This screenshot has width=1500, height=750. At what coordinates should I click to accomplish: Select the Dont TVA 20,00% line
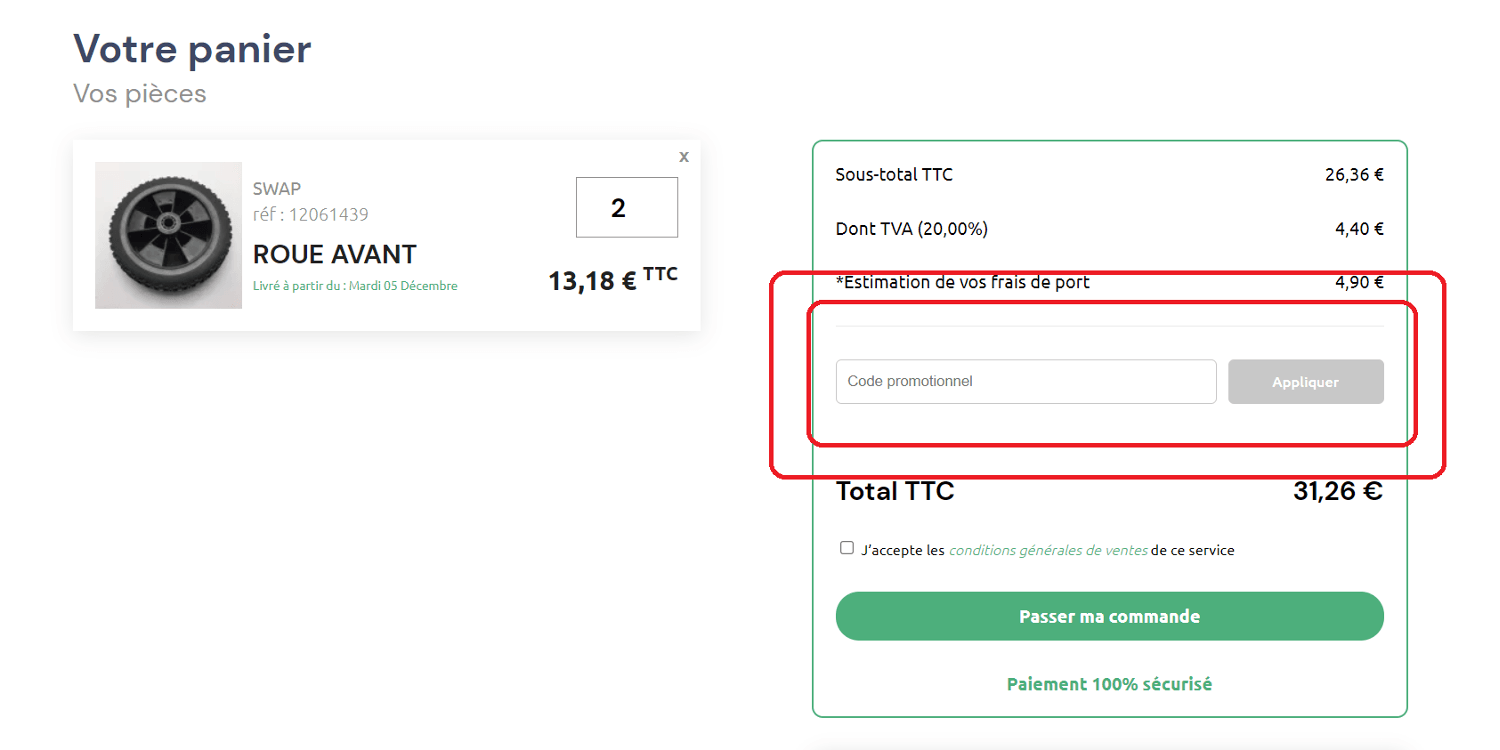pyautogui.click(x=911, y=228)
